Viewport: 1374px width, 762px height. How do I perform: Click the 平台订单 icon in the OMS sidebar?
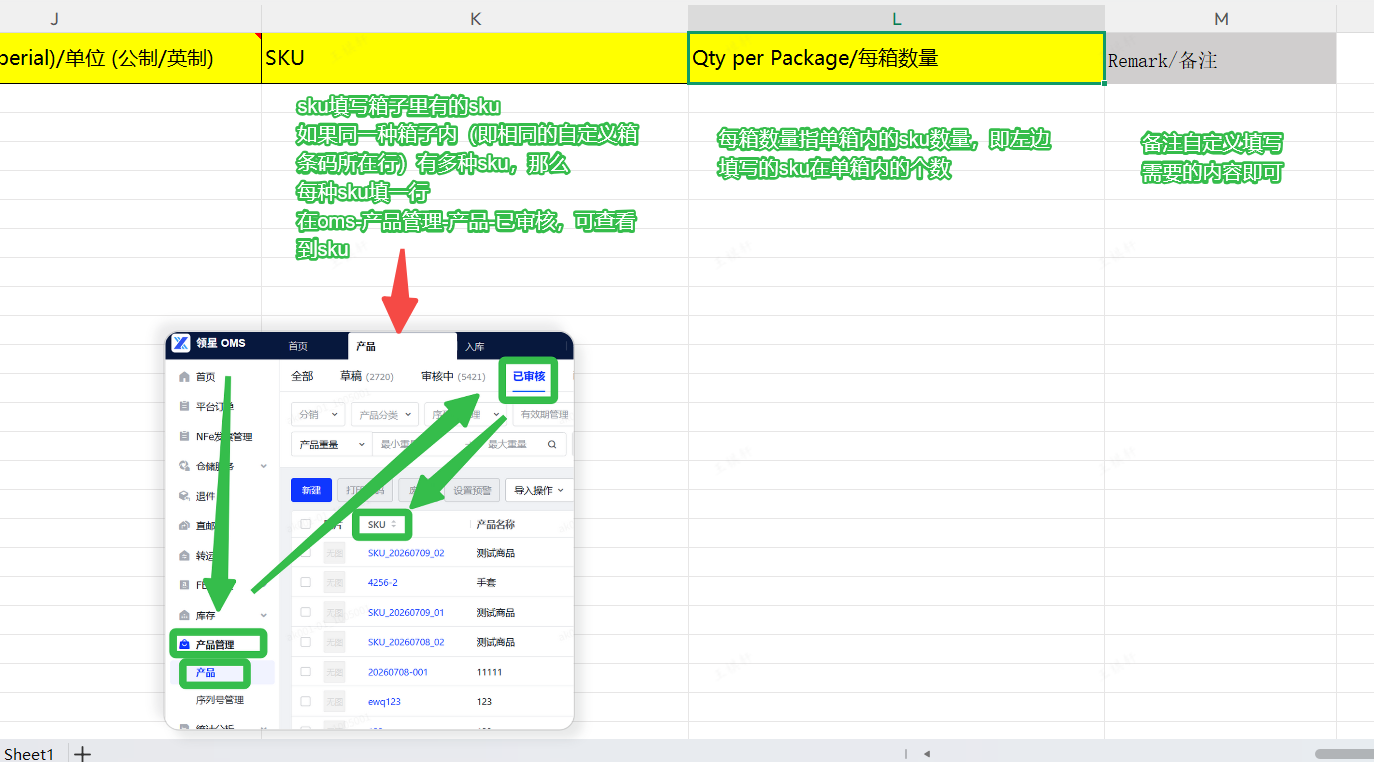pyautogui.click(x=184, y=407)
